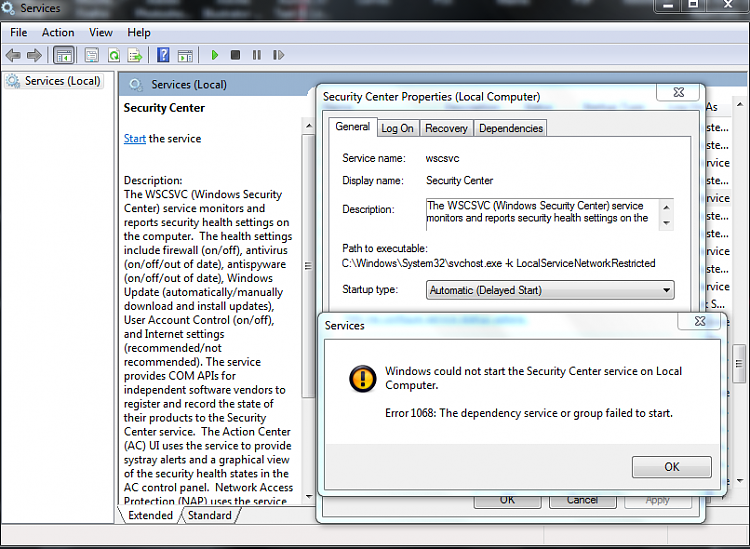Open the Action menu

58,33
